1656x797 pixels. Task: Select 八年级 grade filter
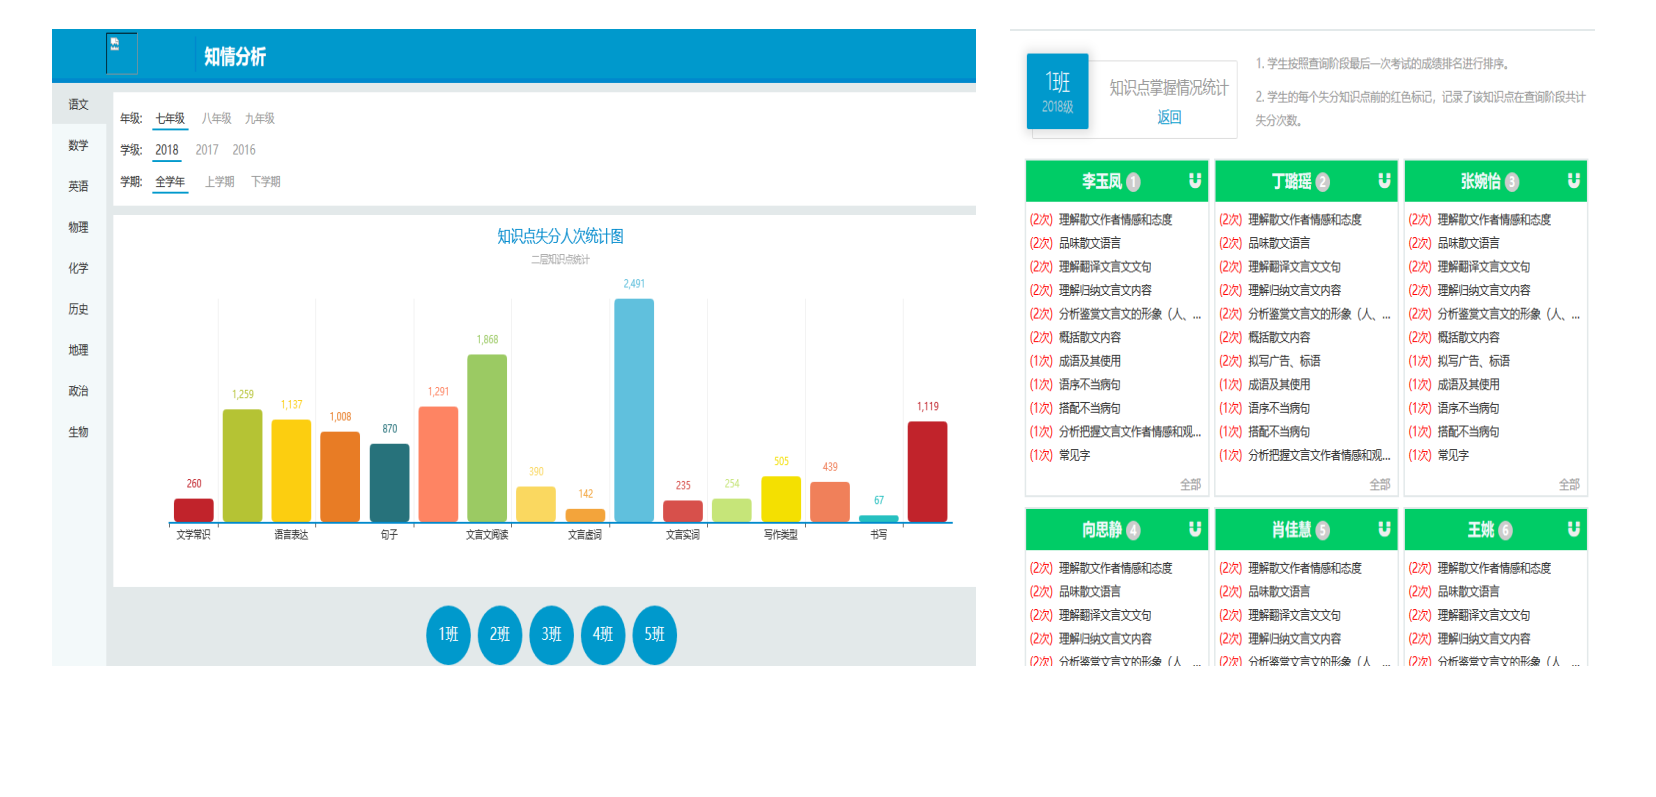(x=216, y=118)
